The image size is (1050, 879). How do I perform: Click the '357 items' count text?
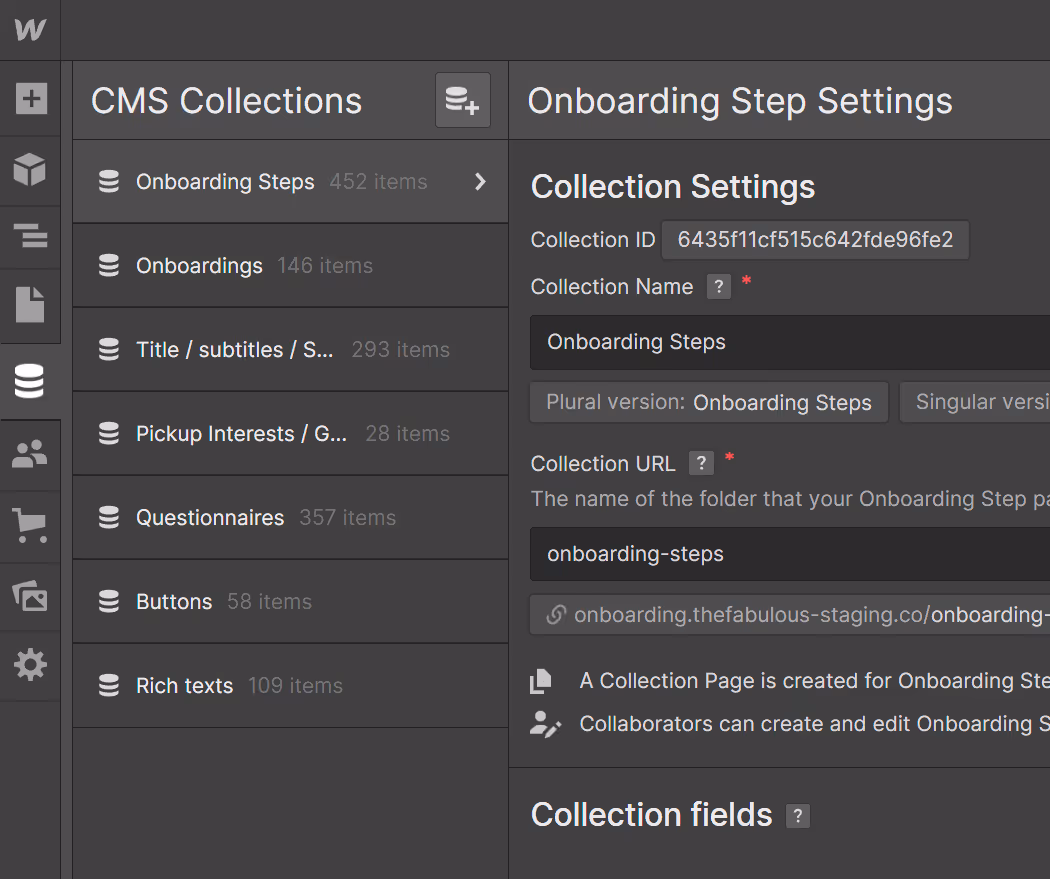348,517
